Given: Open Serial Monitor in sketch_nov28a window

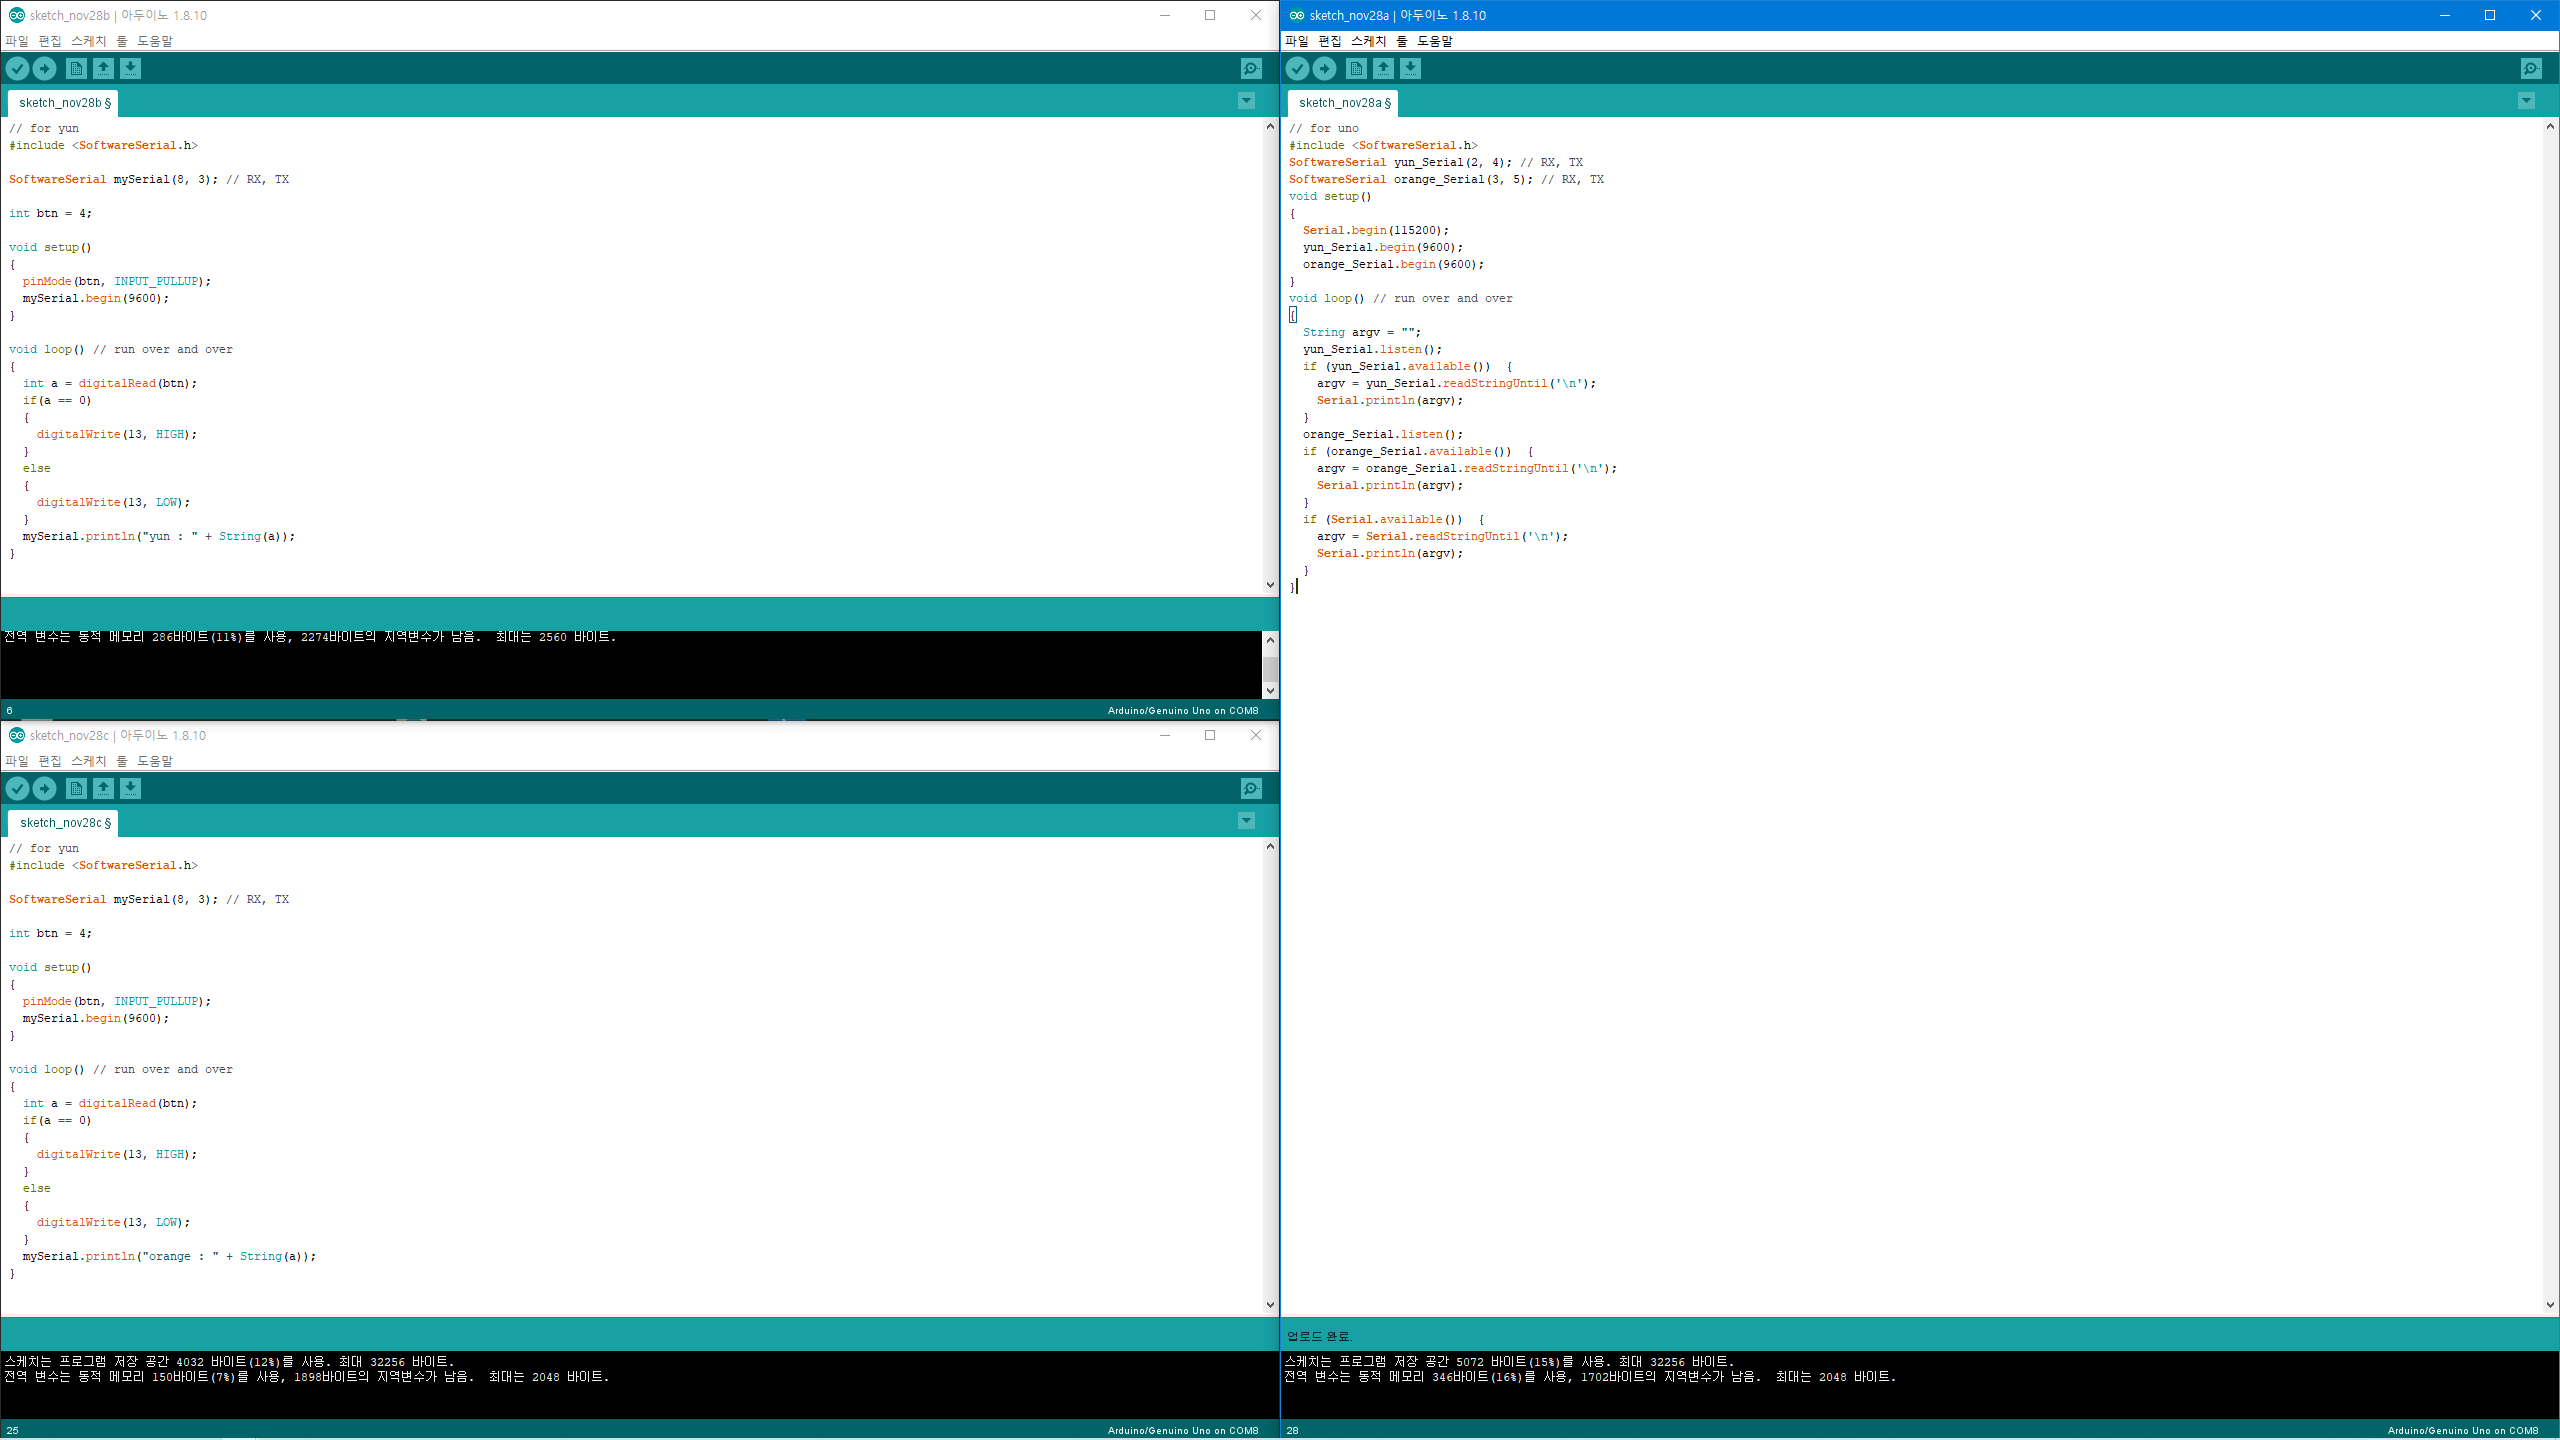Looking at the screenshot, I should (x=2530, y=68).
